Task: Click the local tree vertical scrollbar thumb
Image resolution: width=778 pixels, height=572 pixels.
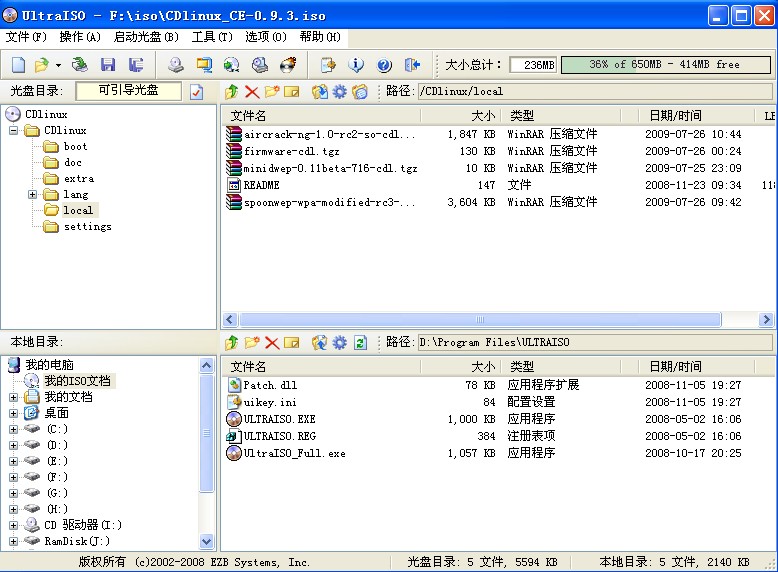Action: tap(206, 433)
